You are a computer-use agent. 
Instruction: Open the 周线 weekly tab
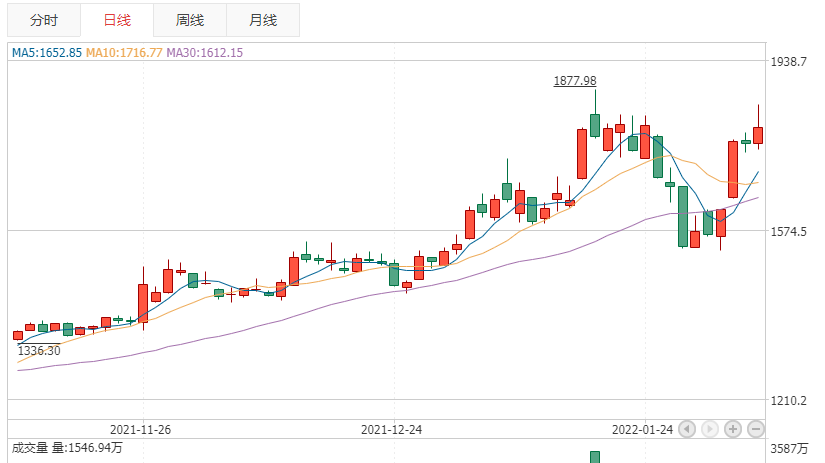coord(190,20)
